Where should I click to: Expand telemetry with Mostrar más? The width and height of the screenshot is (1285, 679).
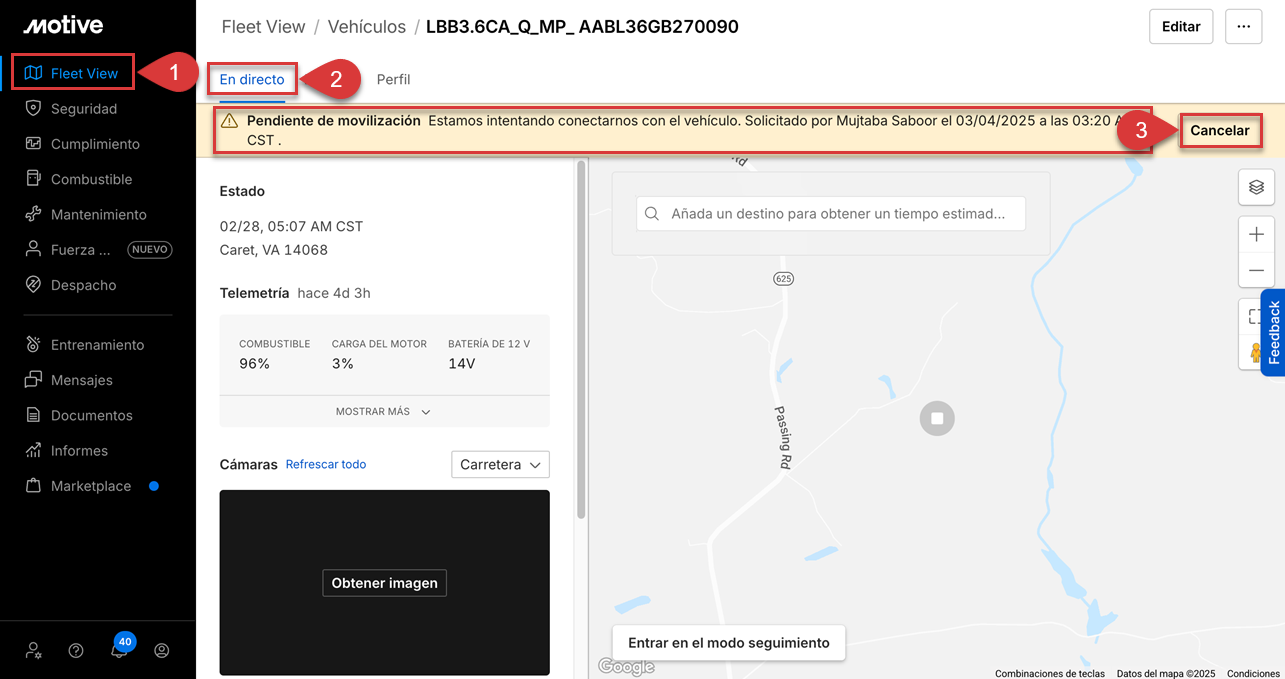click(384, 411)
